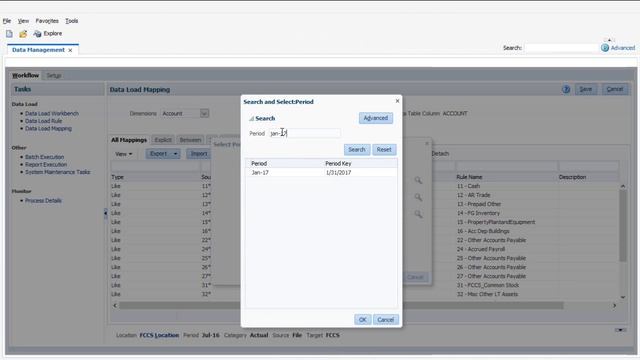
Task: Close the Data Management tab
Action: (x=70, y=50)
